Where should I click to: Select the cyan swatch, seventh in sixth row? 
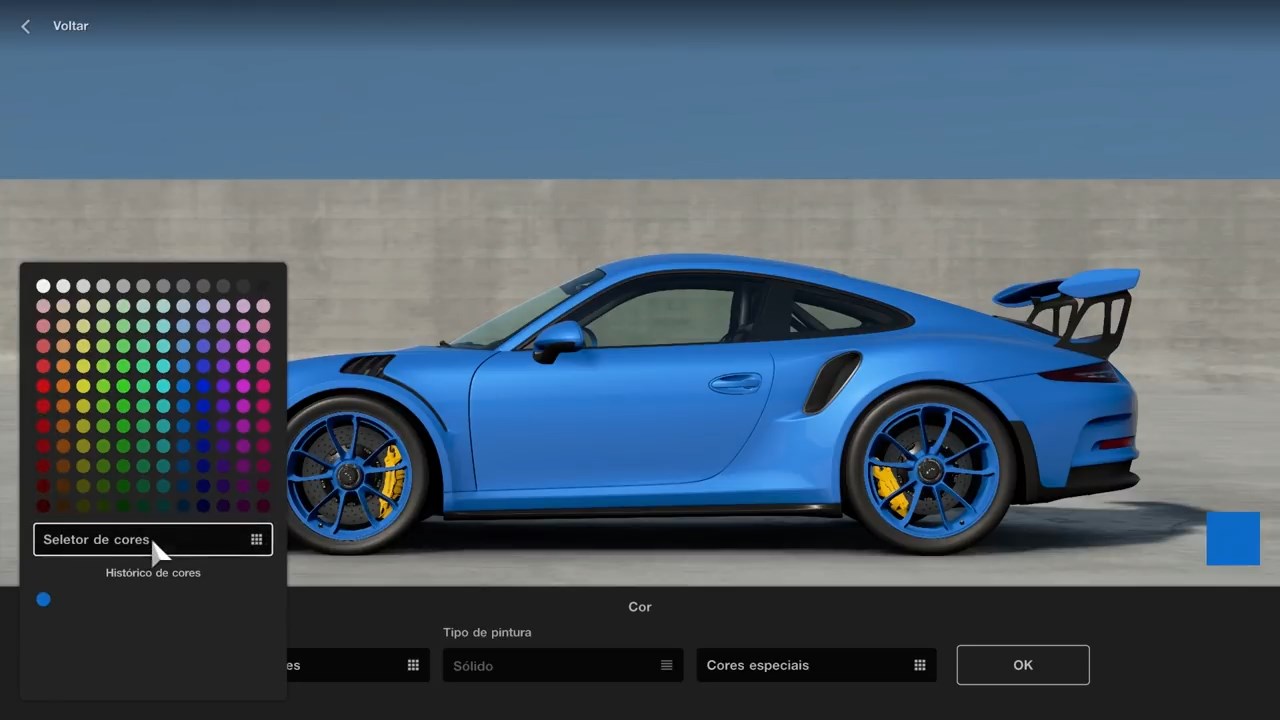pos(163,386)
